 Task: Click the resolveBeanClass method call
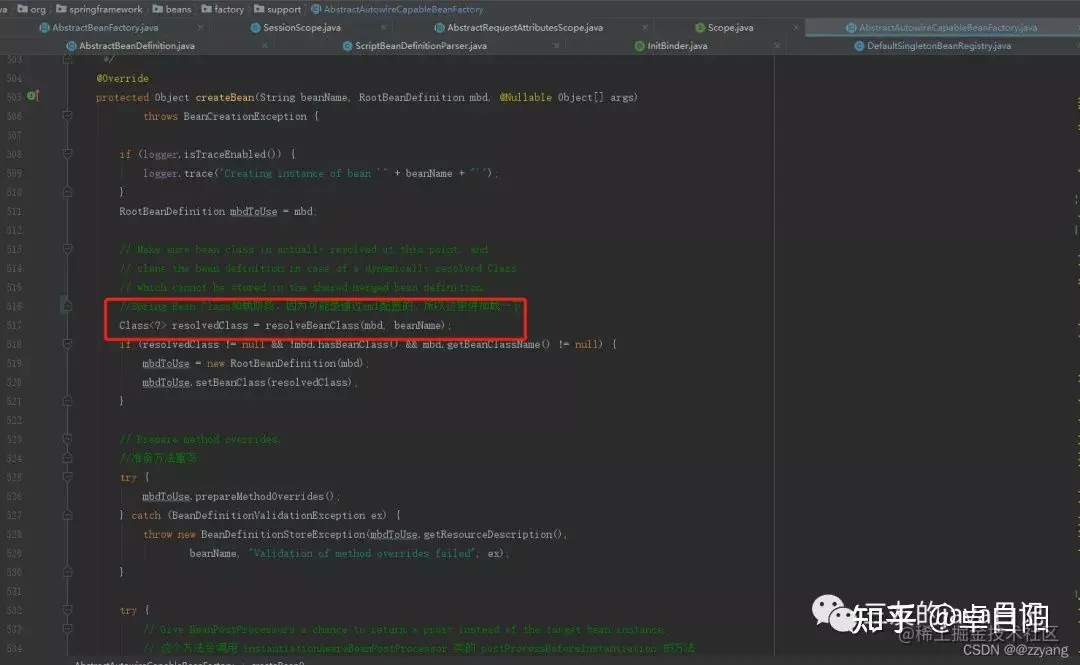pyautogui.click(x=312, y=325)
